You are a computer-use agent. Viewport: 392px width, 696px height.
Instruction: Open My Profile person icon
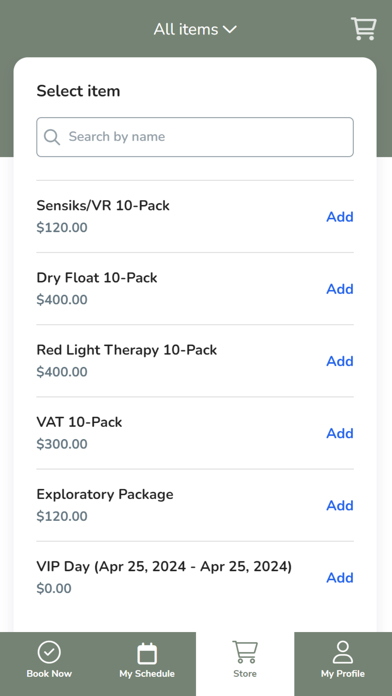pos(343,652)
